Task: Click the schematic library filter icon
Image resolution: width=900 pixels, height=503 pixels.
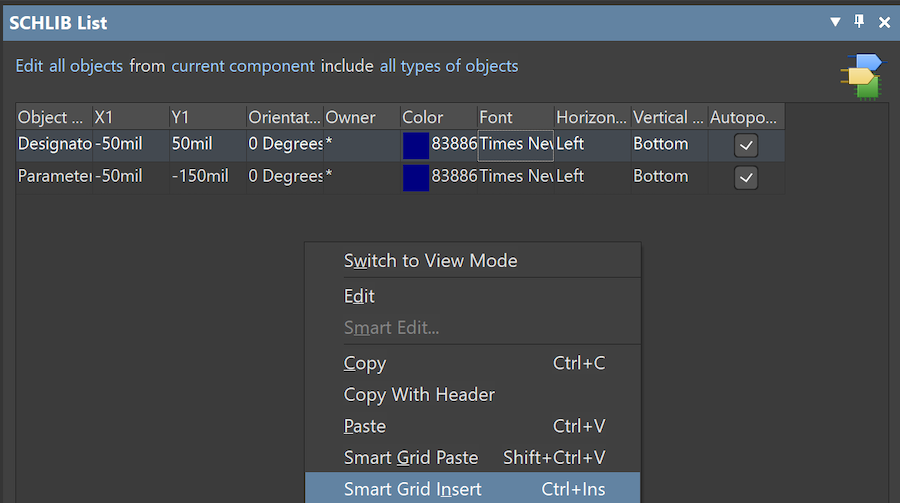Action: (x=863, y=76)
